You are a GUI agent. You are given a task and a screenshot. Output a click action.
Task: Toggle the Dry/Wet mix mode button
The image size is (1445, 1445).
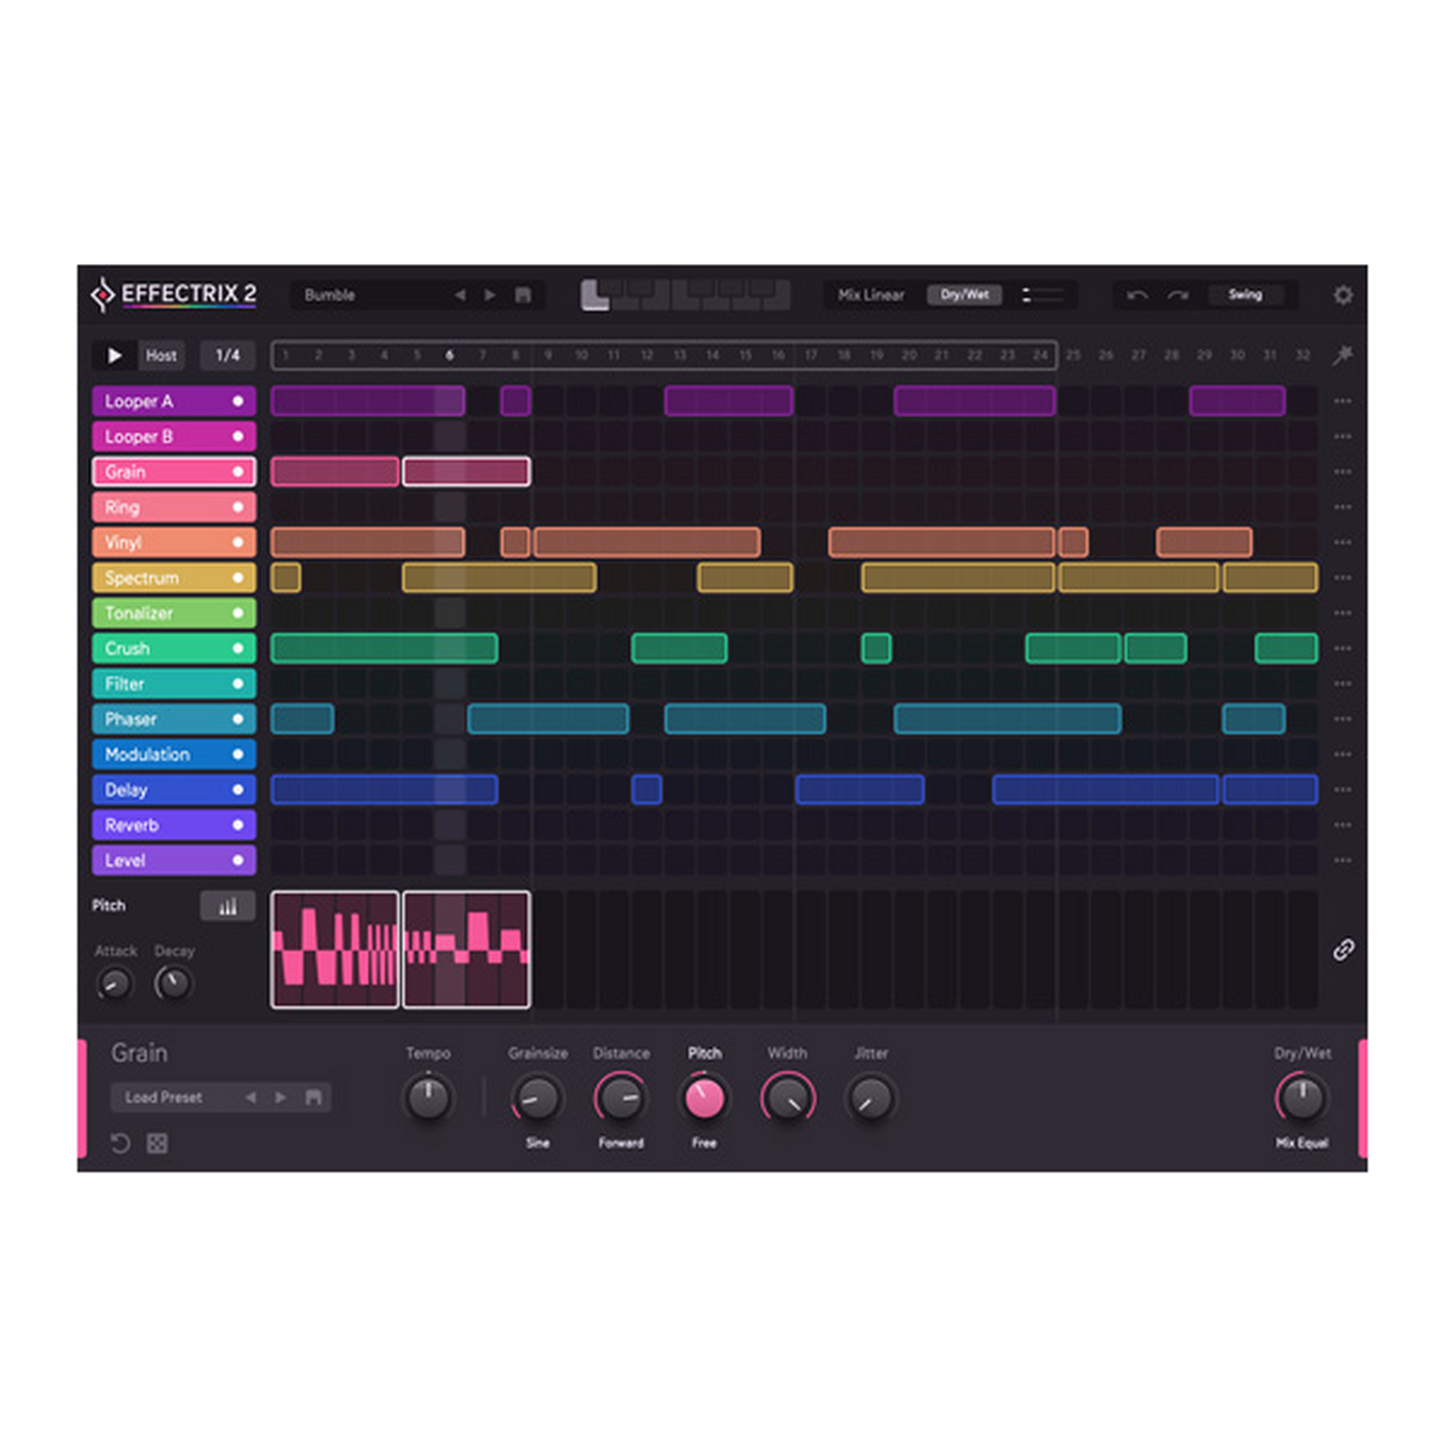click(964, 295)
